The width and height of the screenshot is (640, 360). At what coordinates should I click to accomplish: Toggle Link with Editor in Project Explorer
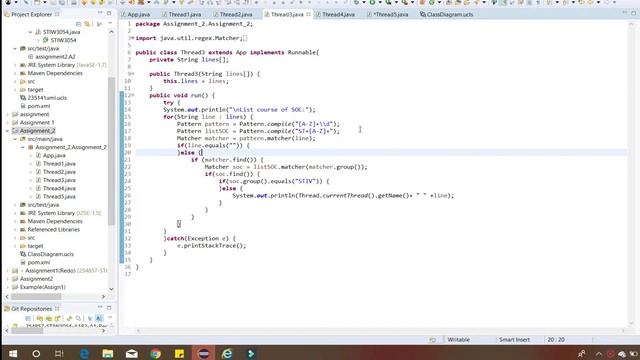87,24
